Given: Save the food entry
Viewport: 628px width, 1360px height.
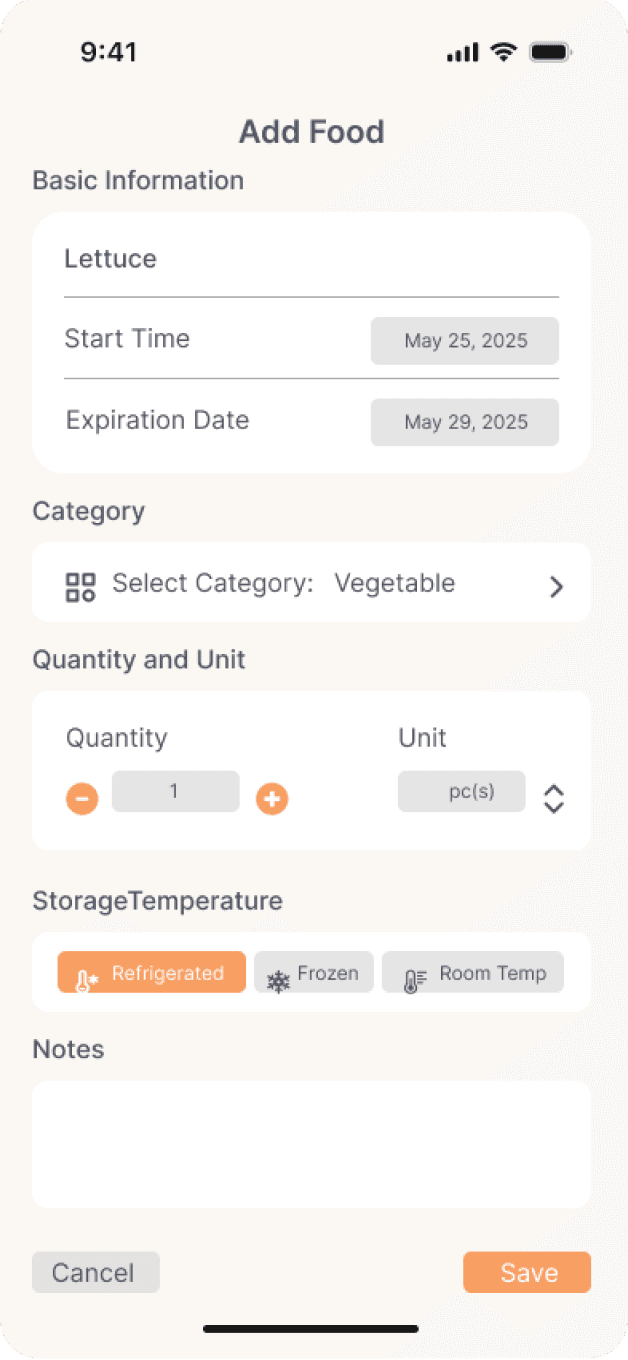Looking at the screenshot, I should pos(527,1272).
